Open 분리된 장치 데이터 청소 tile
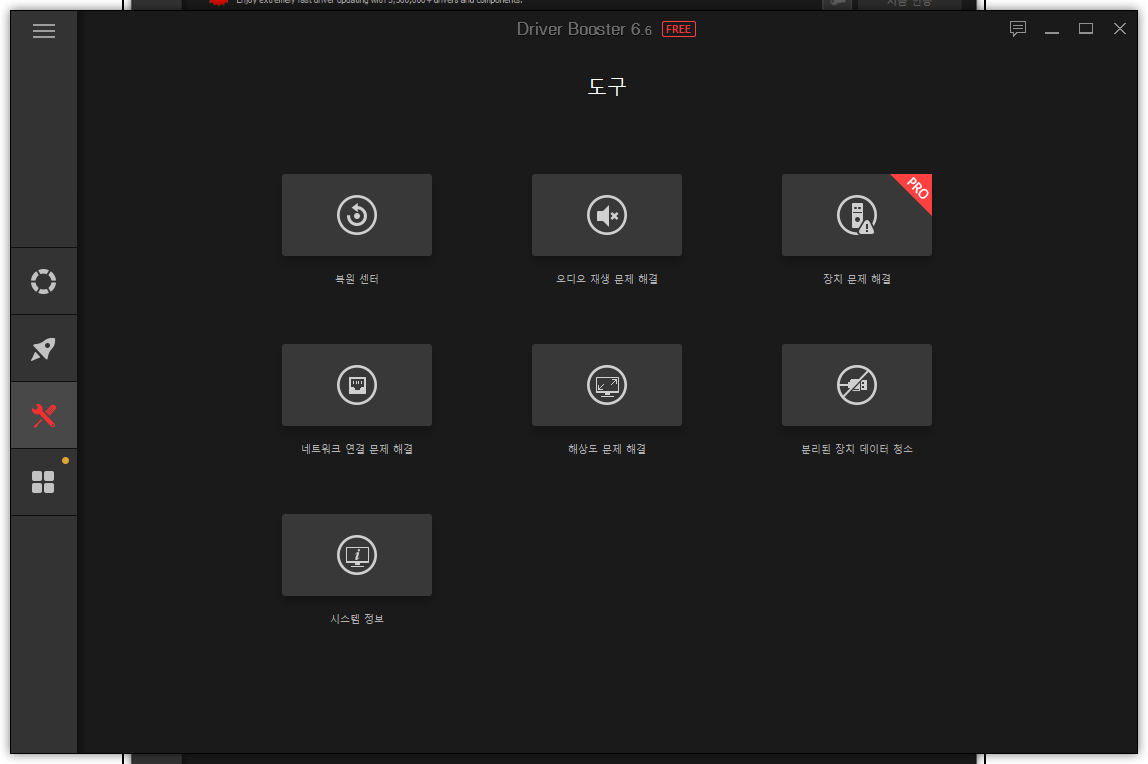This screenshot has height=764, width=1148. click(x=857, y=385)
